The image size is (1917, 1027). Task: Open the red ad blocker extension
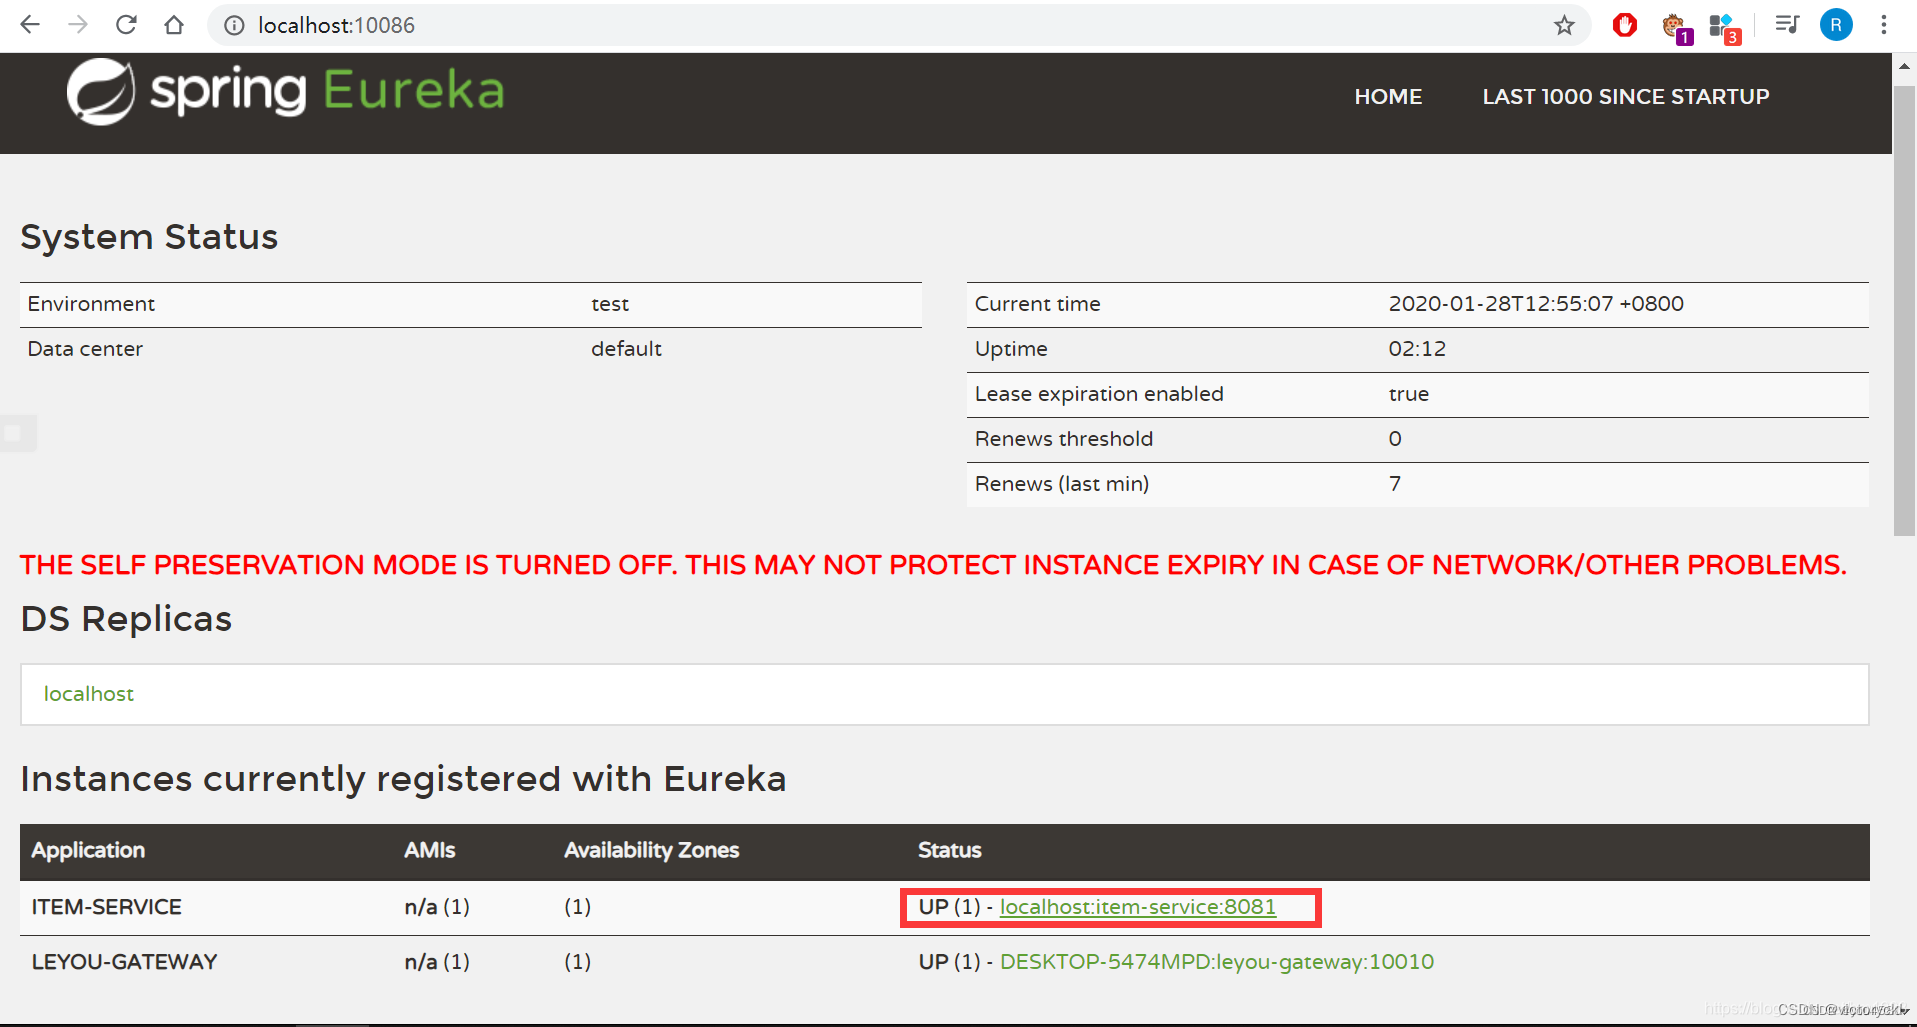click(x=1625, y=25)
